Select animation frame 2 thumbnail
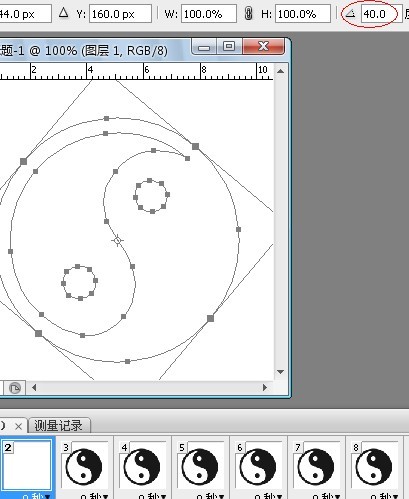409x499 pixels. tap(27, 465)
